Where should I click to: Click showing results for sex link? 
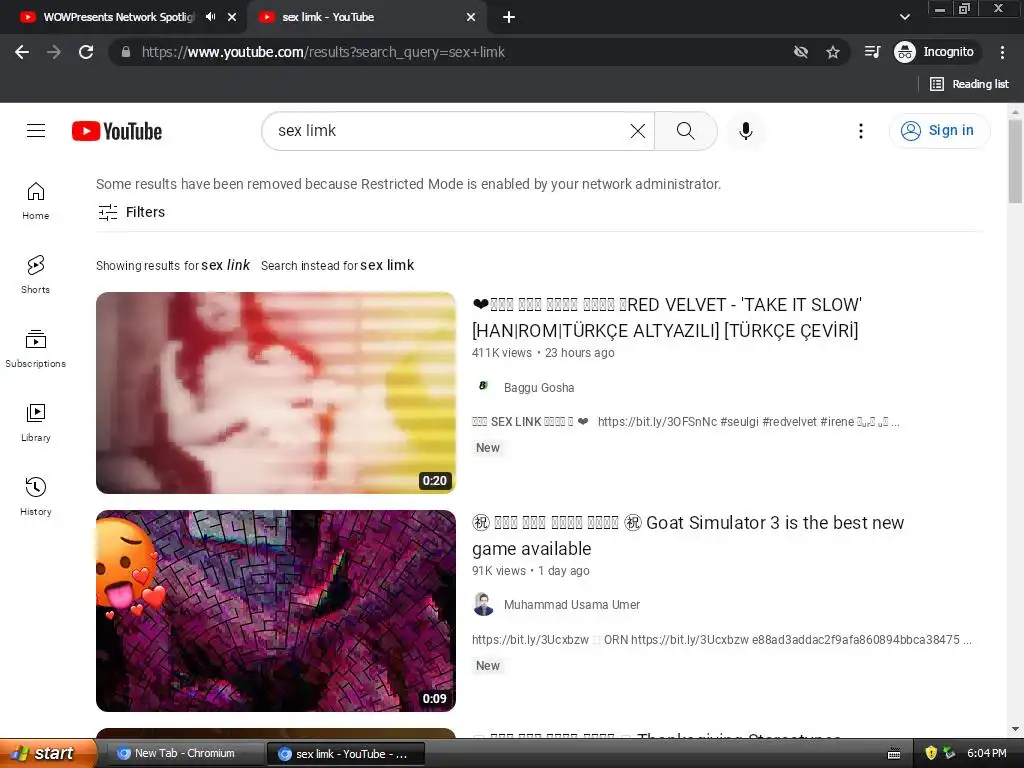225,265
